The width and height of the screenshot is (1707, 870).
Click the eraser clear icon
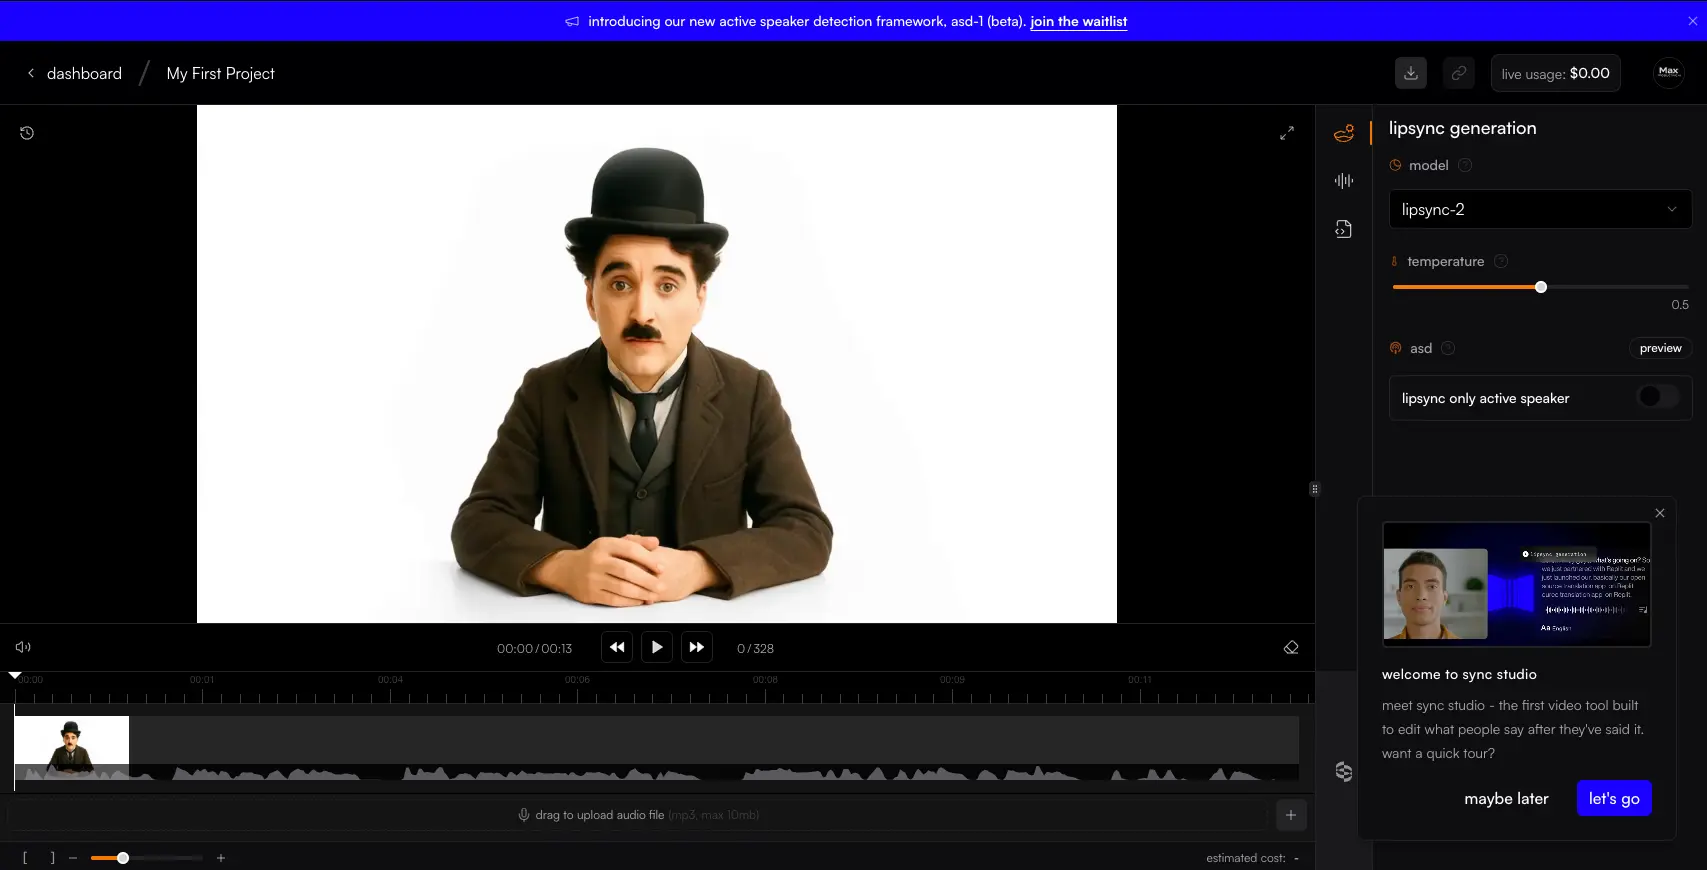[x=1291, y=647]
